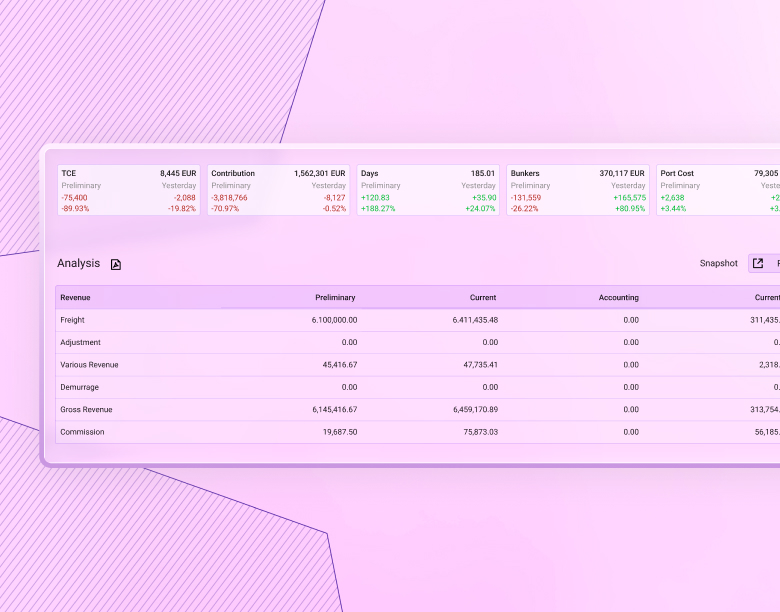
Task: Click Contribution preliminary change -3,818,766
Action: [x=229, y=198]
